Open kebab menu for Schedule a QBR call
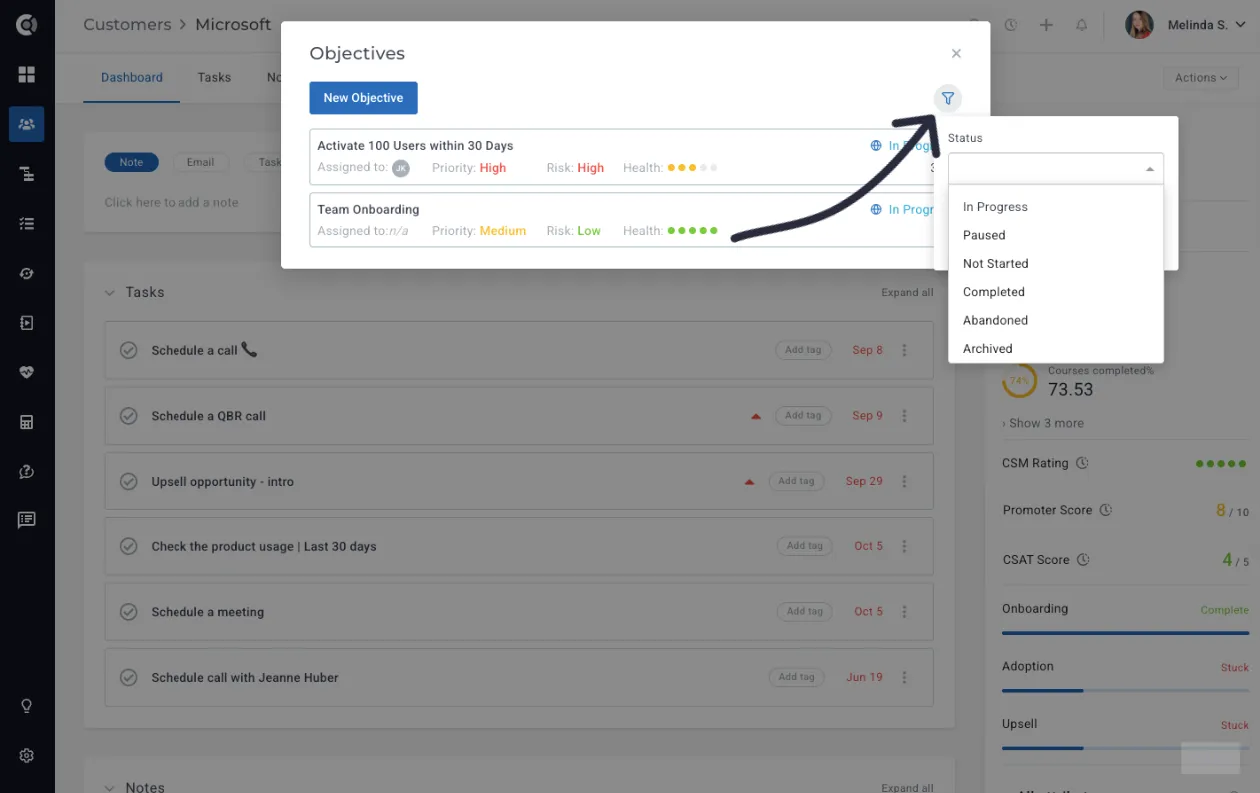The height and width of the screenshot is (793, 1260). pos(905,416)
